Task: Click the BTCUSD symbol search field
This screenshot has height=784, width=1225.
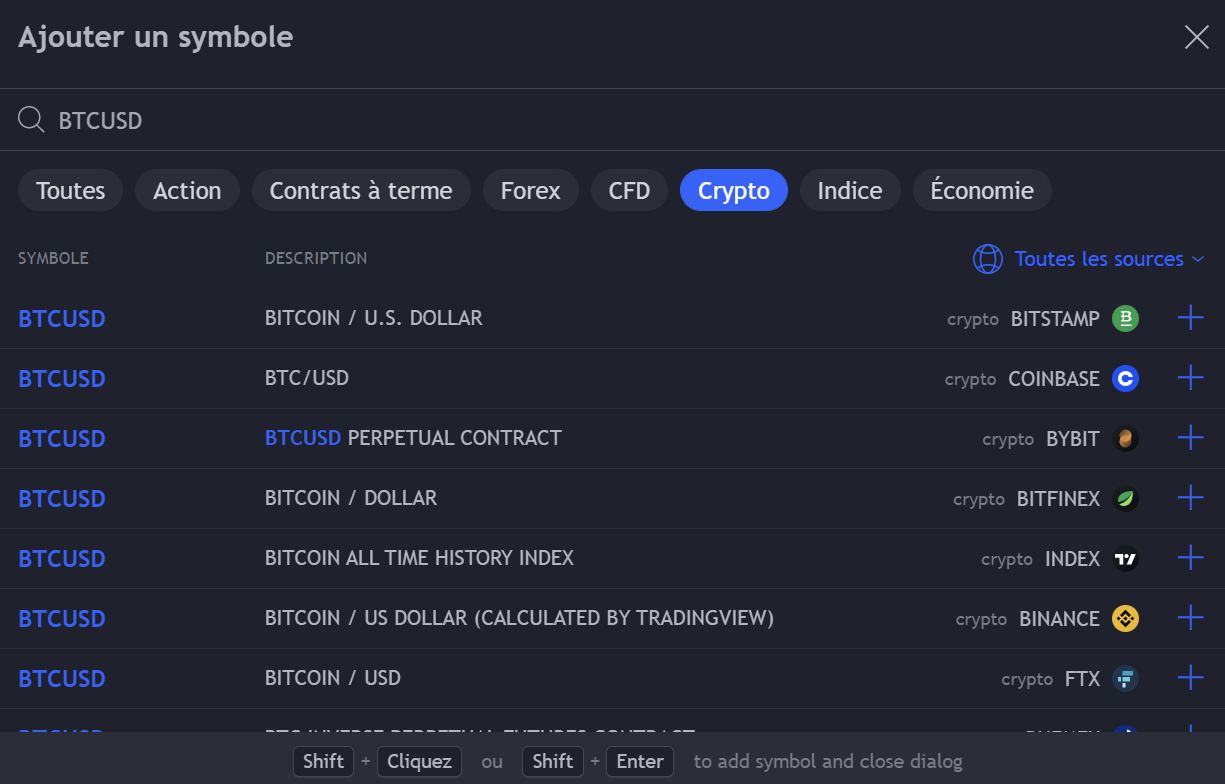Action: click(x=600, y=120)
